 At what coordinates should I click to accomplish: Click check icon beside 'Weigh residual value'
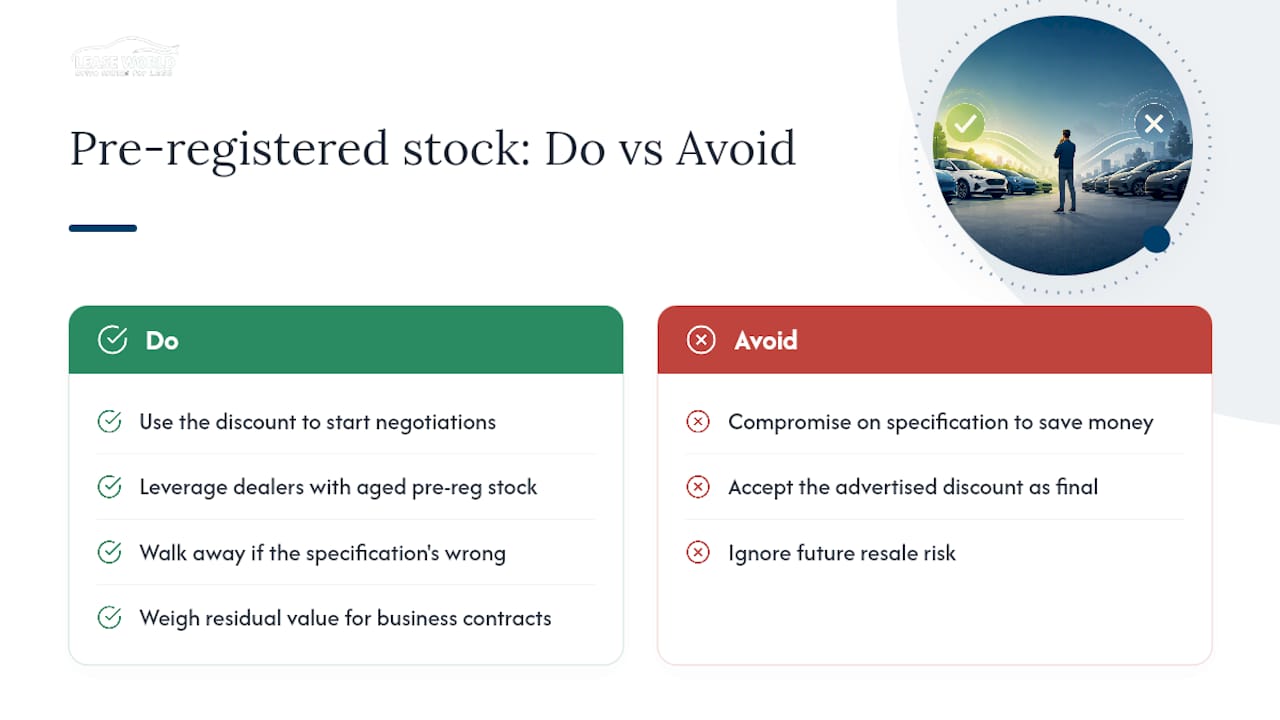coord(109,618)
